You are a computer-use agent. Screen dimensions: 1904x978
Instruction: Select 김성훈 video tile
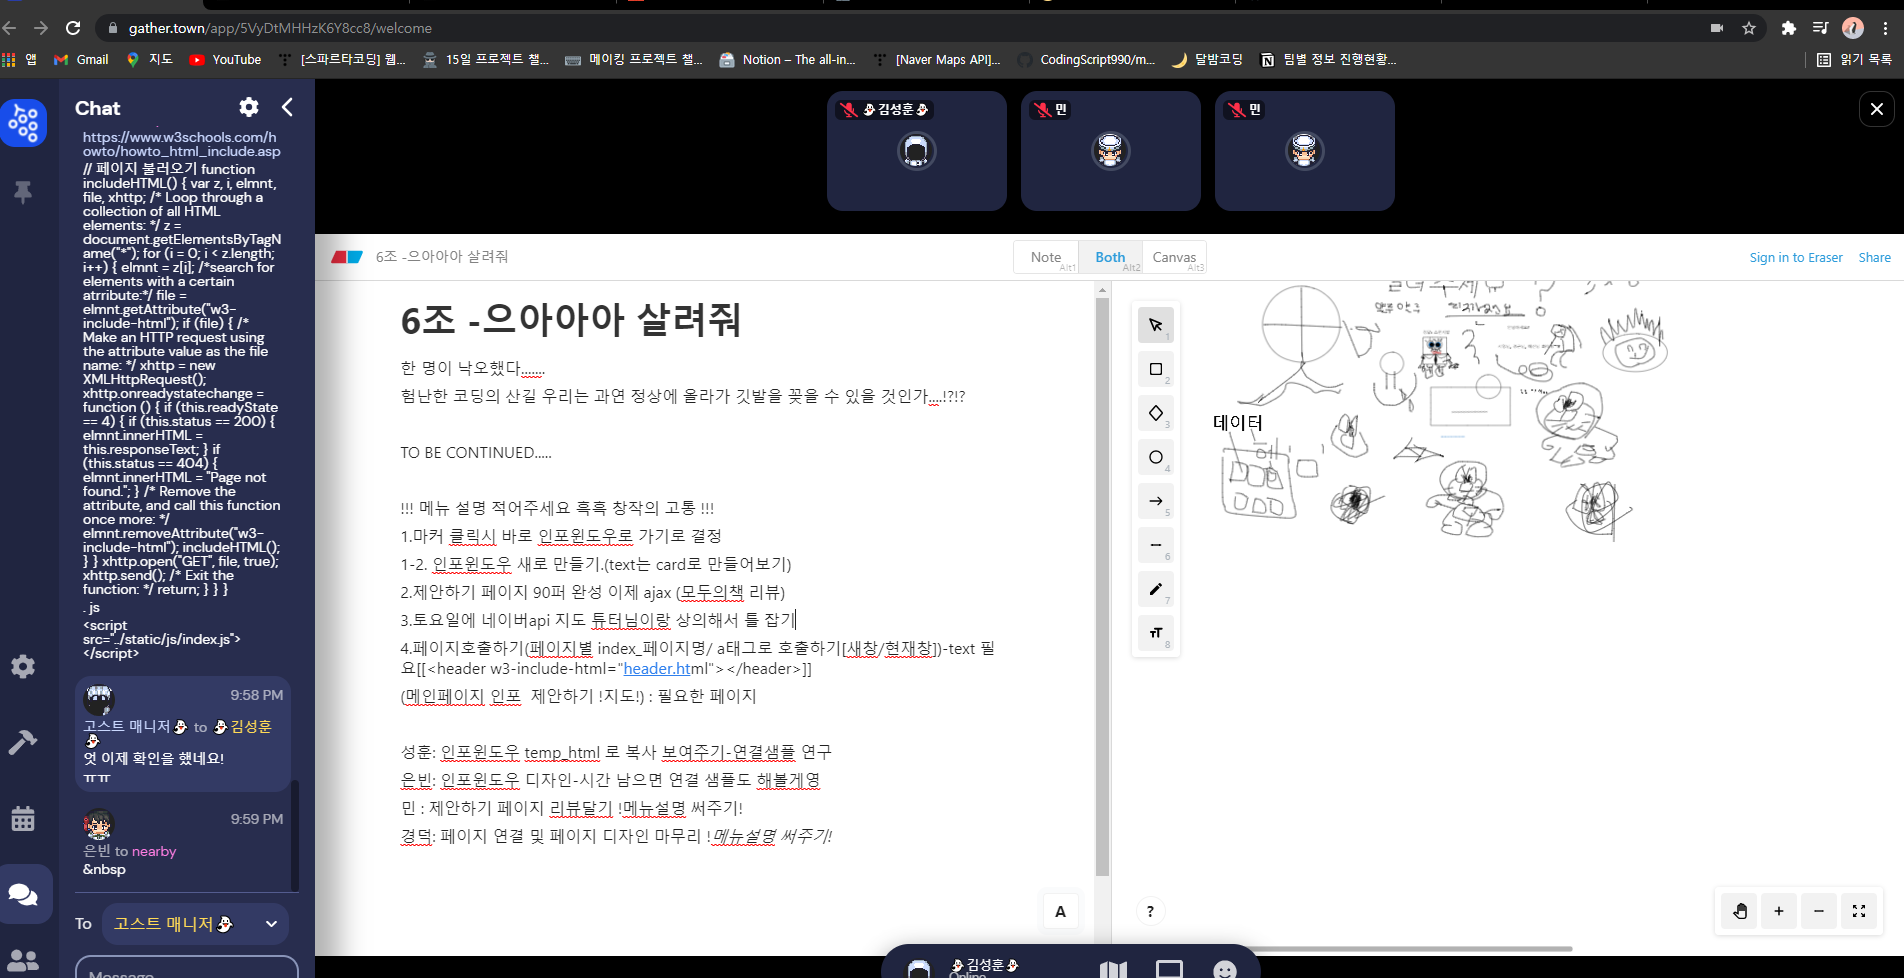917,151
